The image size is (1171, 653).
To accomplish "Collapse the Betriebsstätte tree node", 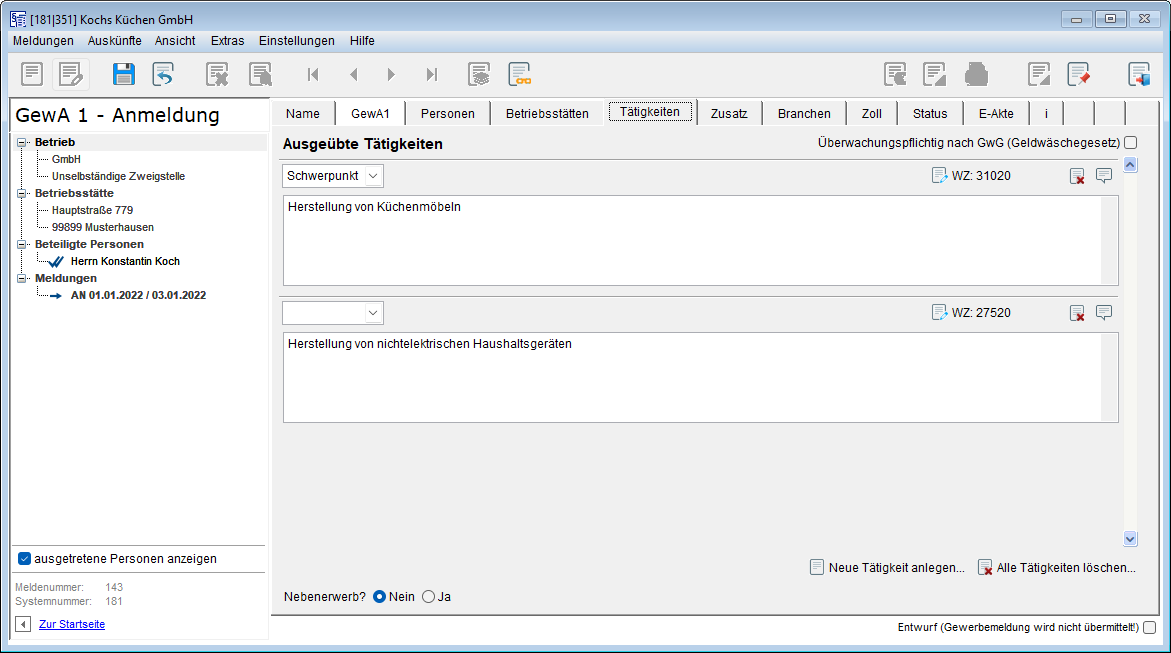I will [23, 193].
